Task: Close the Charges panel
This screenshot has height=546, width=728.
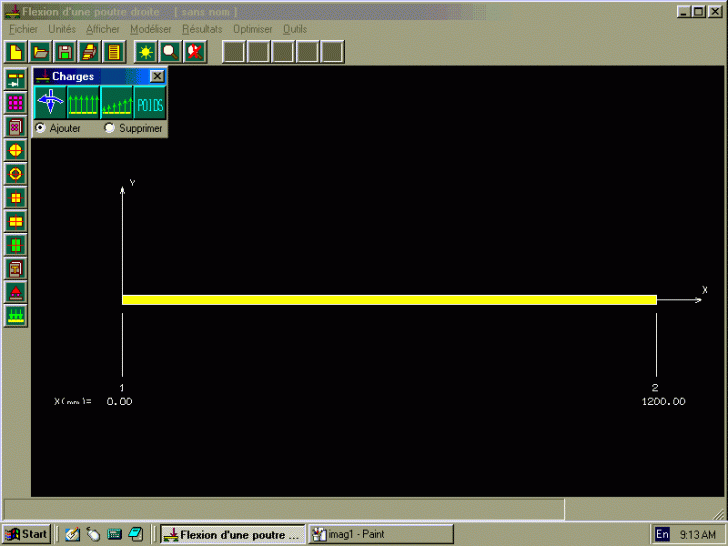Action: tap(157, 76)
